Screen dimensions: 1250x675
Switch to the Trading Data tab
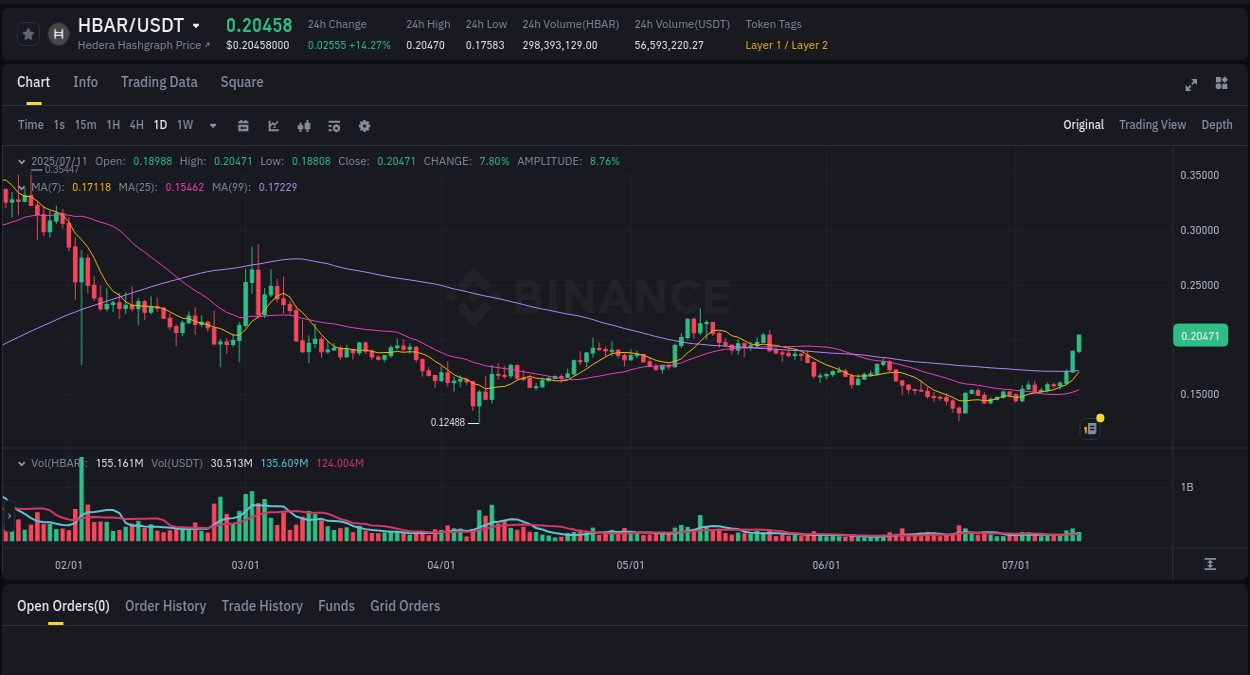(159, 82)
